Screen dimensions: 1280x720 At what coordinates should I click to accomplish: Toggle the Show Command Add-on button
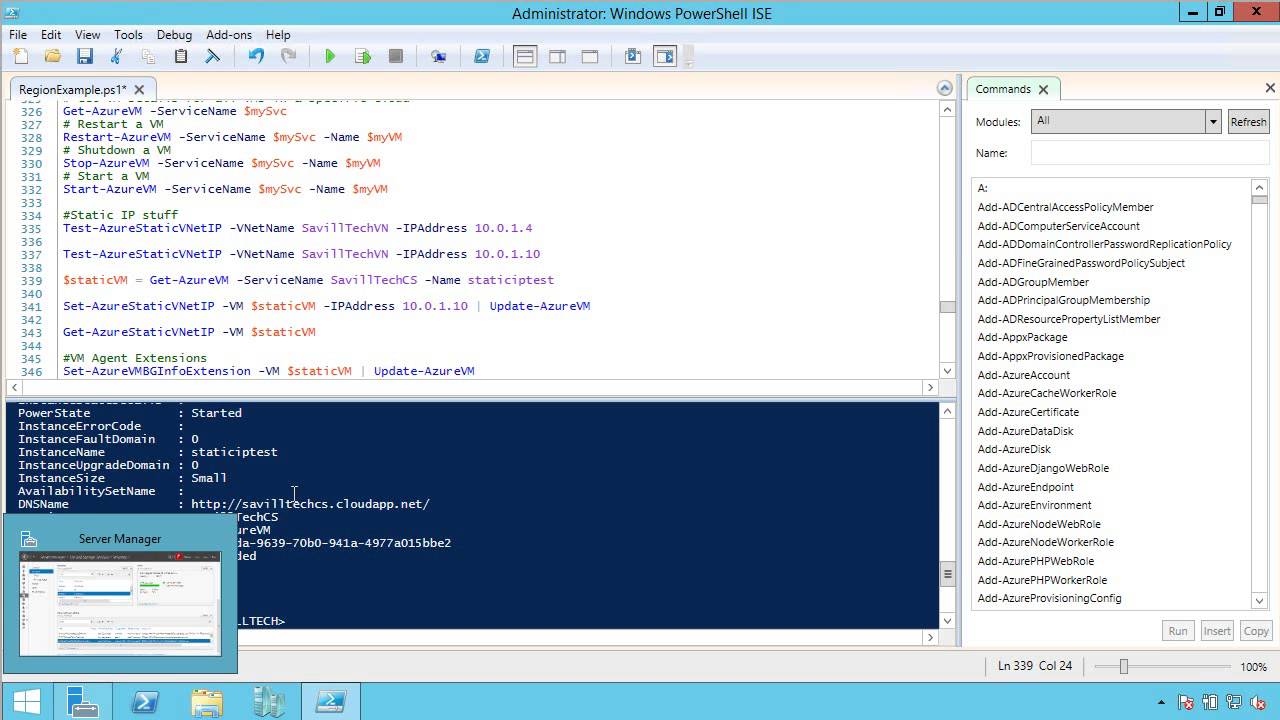665,57
